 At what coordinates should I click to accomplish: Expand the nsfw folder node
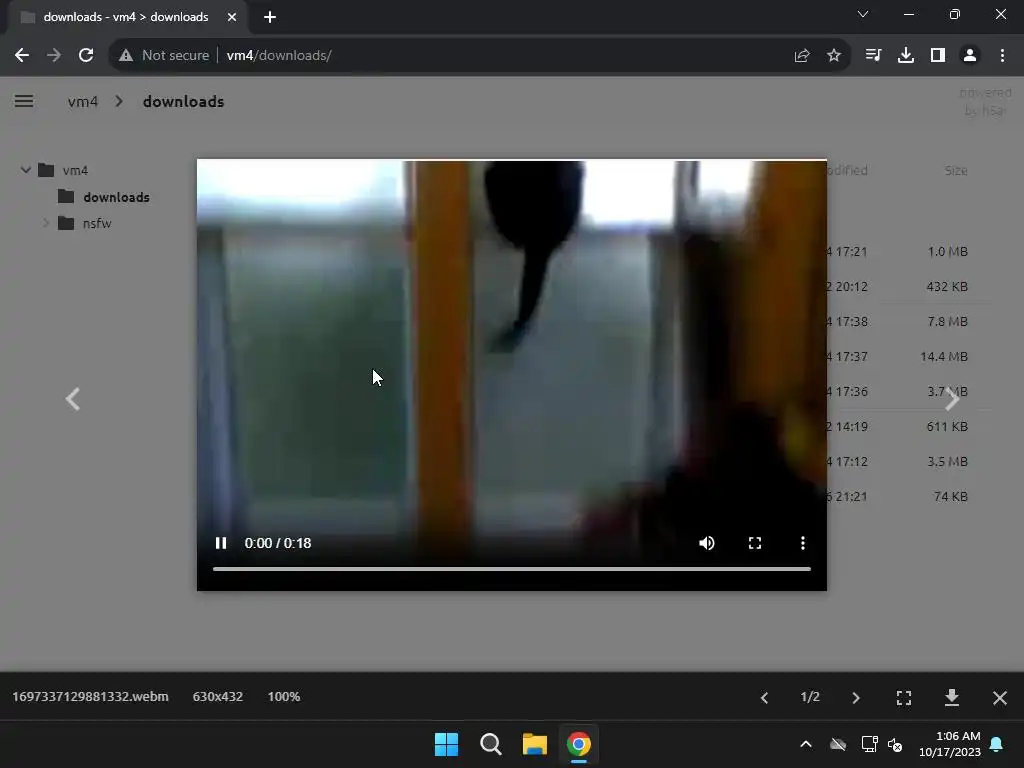pyautogui.click(x=46, y=223)
